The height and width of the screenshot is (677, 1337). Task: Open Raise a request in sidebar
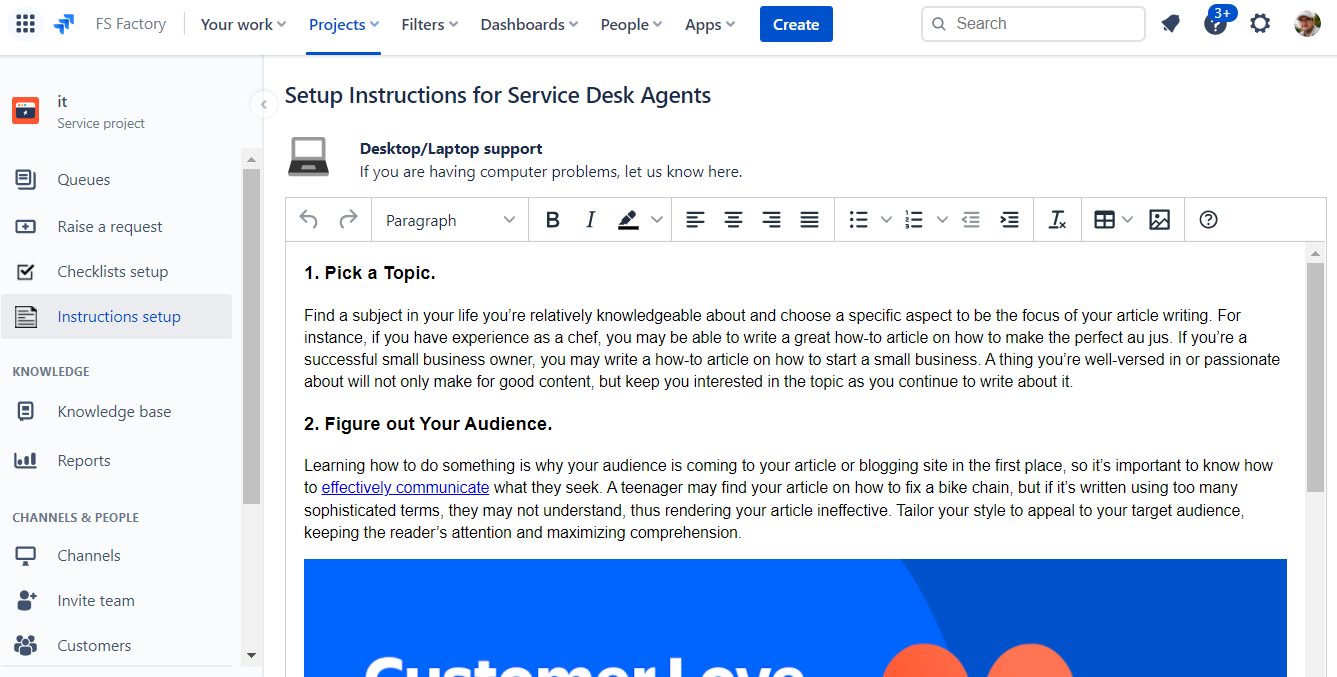[x=117, y=227]
